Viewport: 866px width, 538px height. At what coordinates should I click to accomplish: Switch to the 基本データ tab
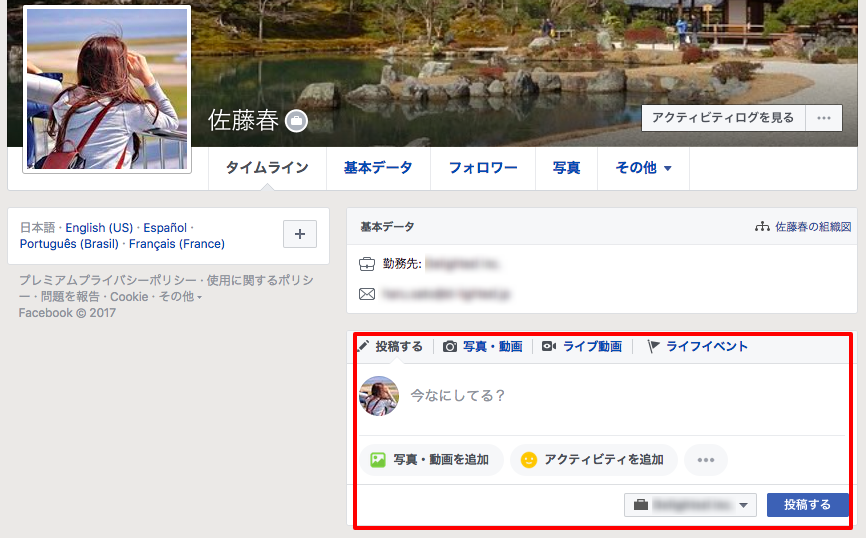378,168
